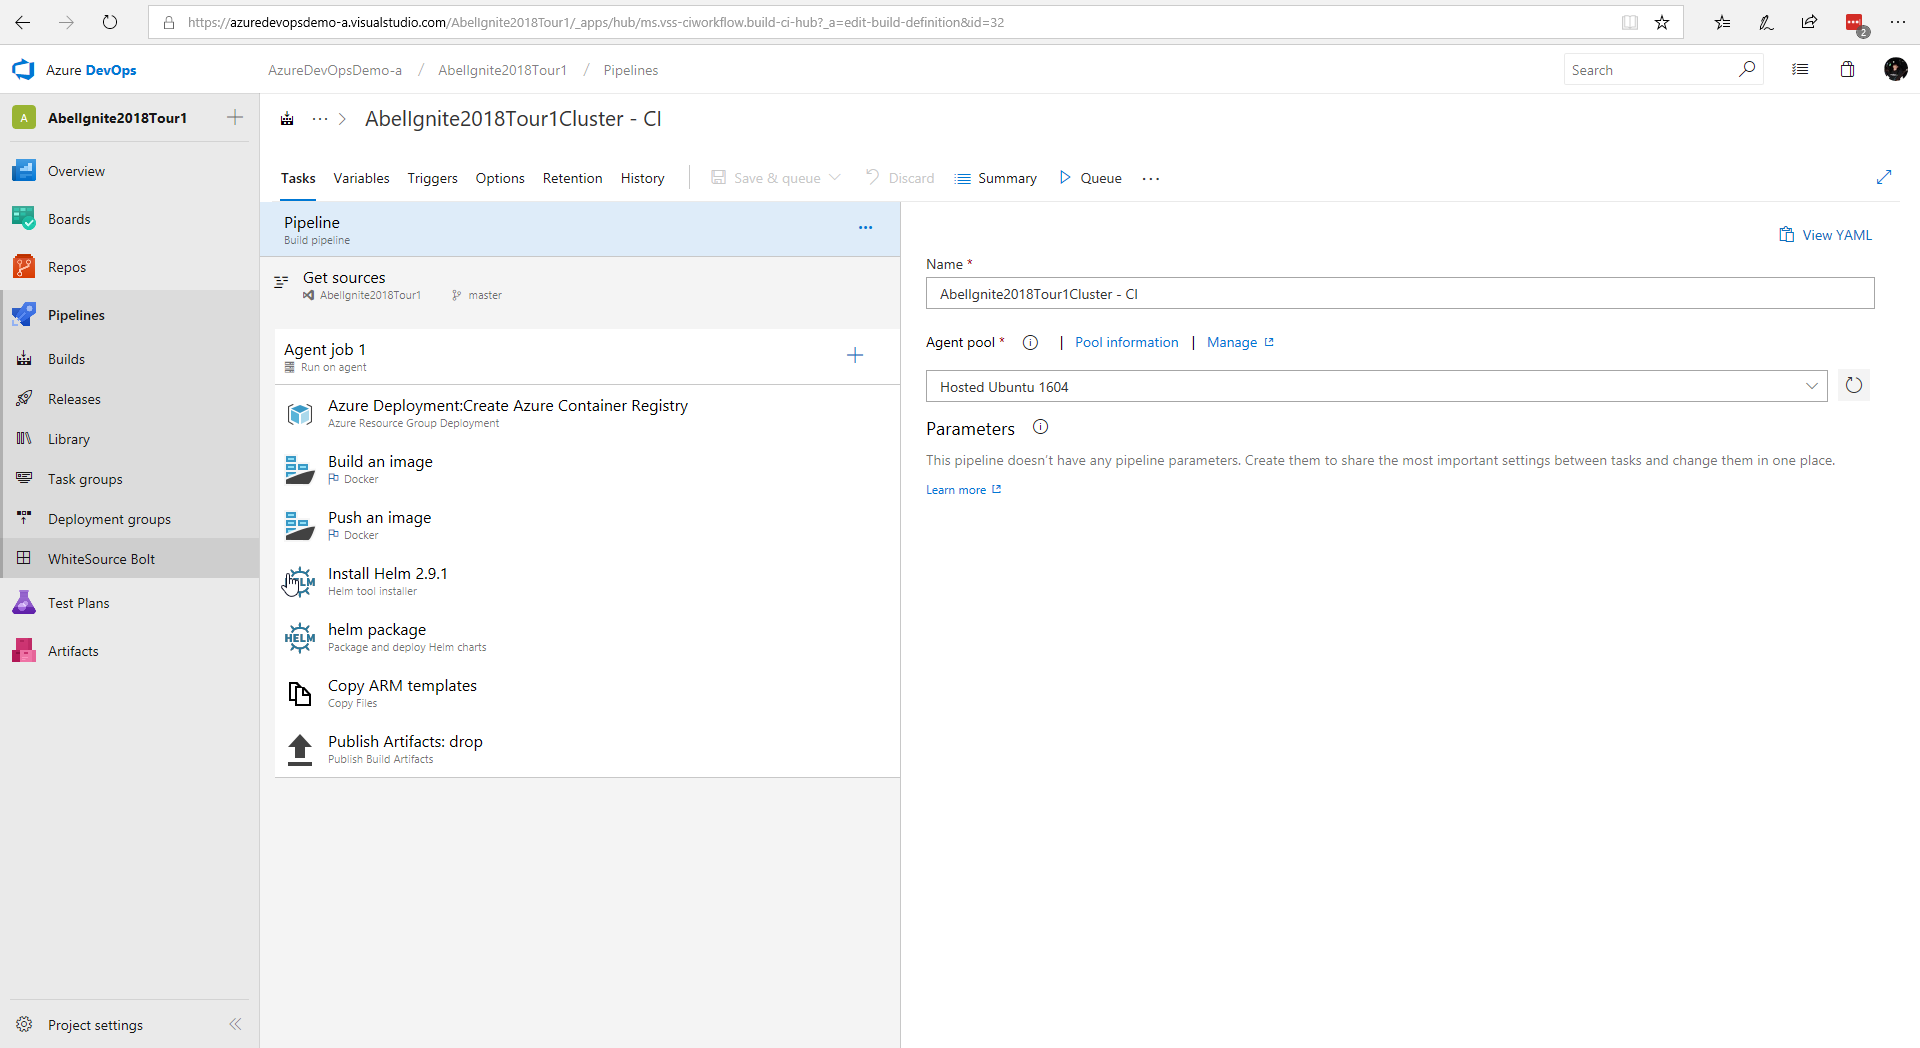Click AzureDevOpsDemo-a breadcrumb

tap(335, 70)
